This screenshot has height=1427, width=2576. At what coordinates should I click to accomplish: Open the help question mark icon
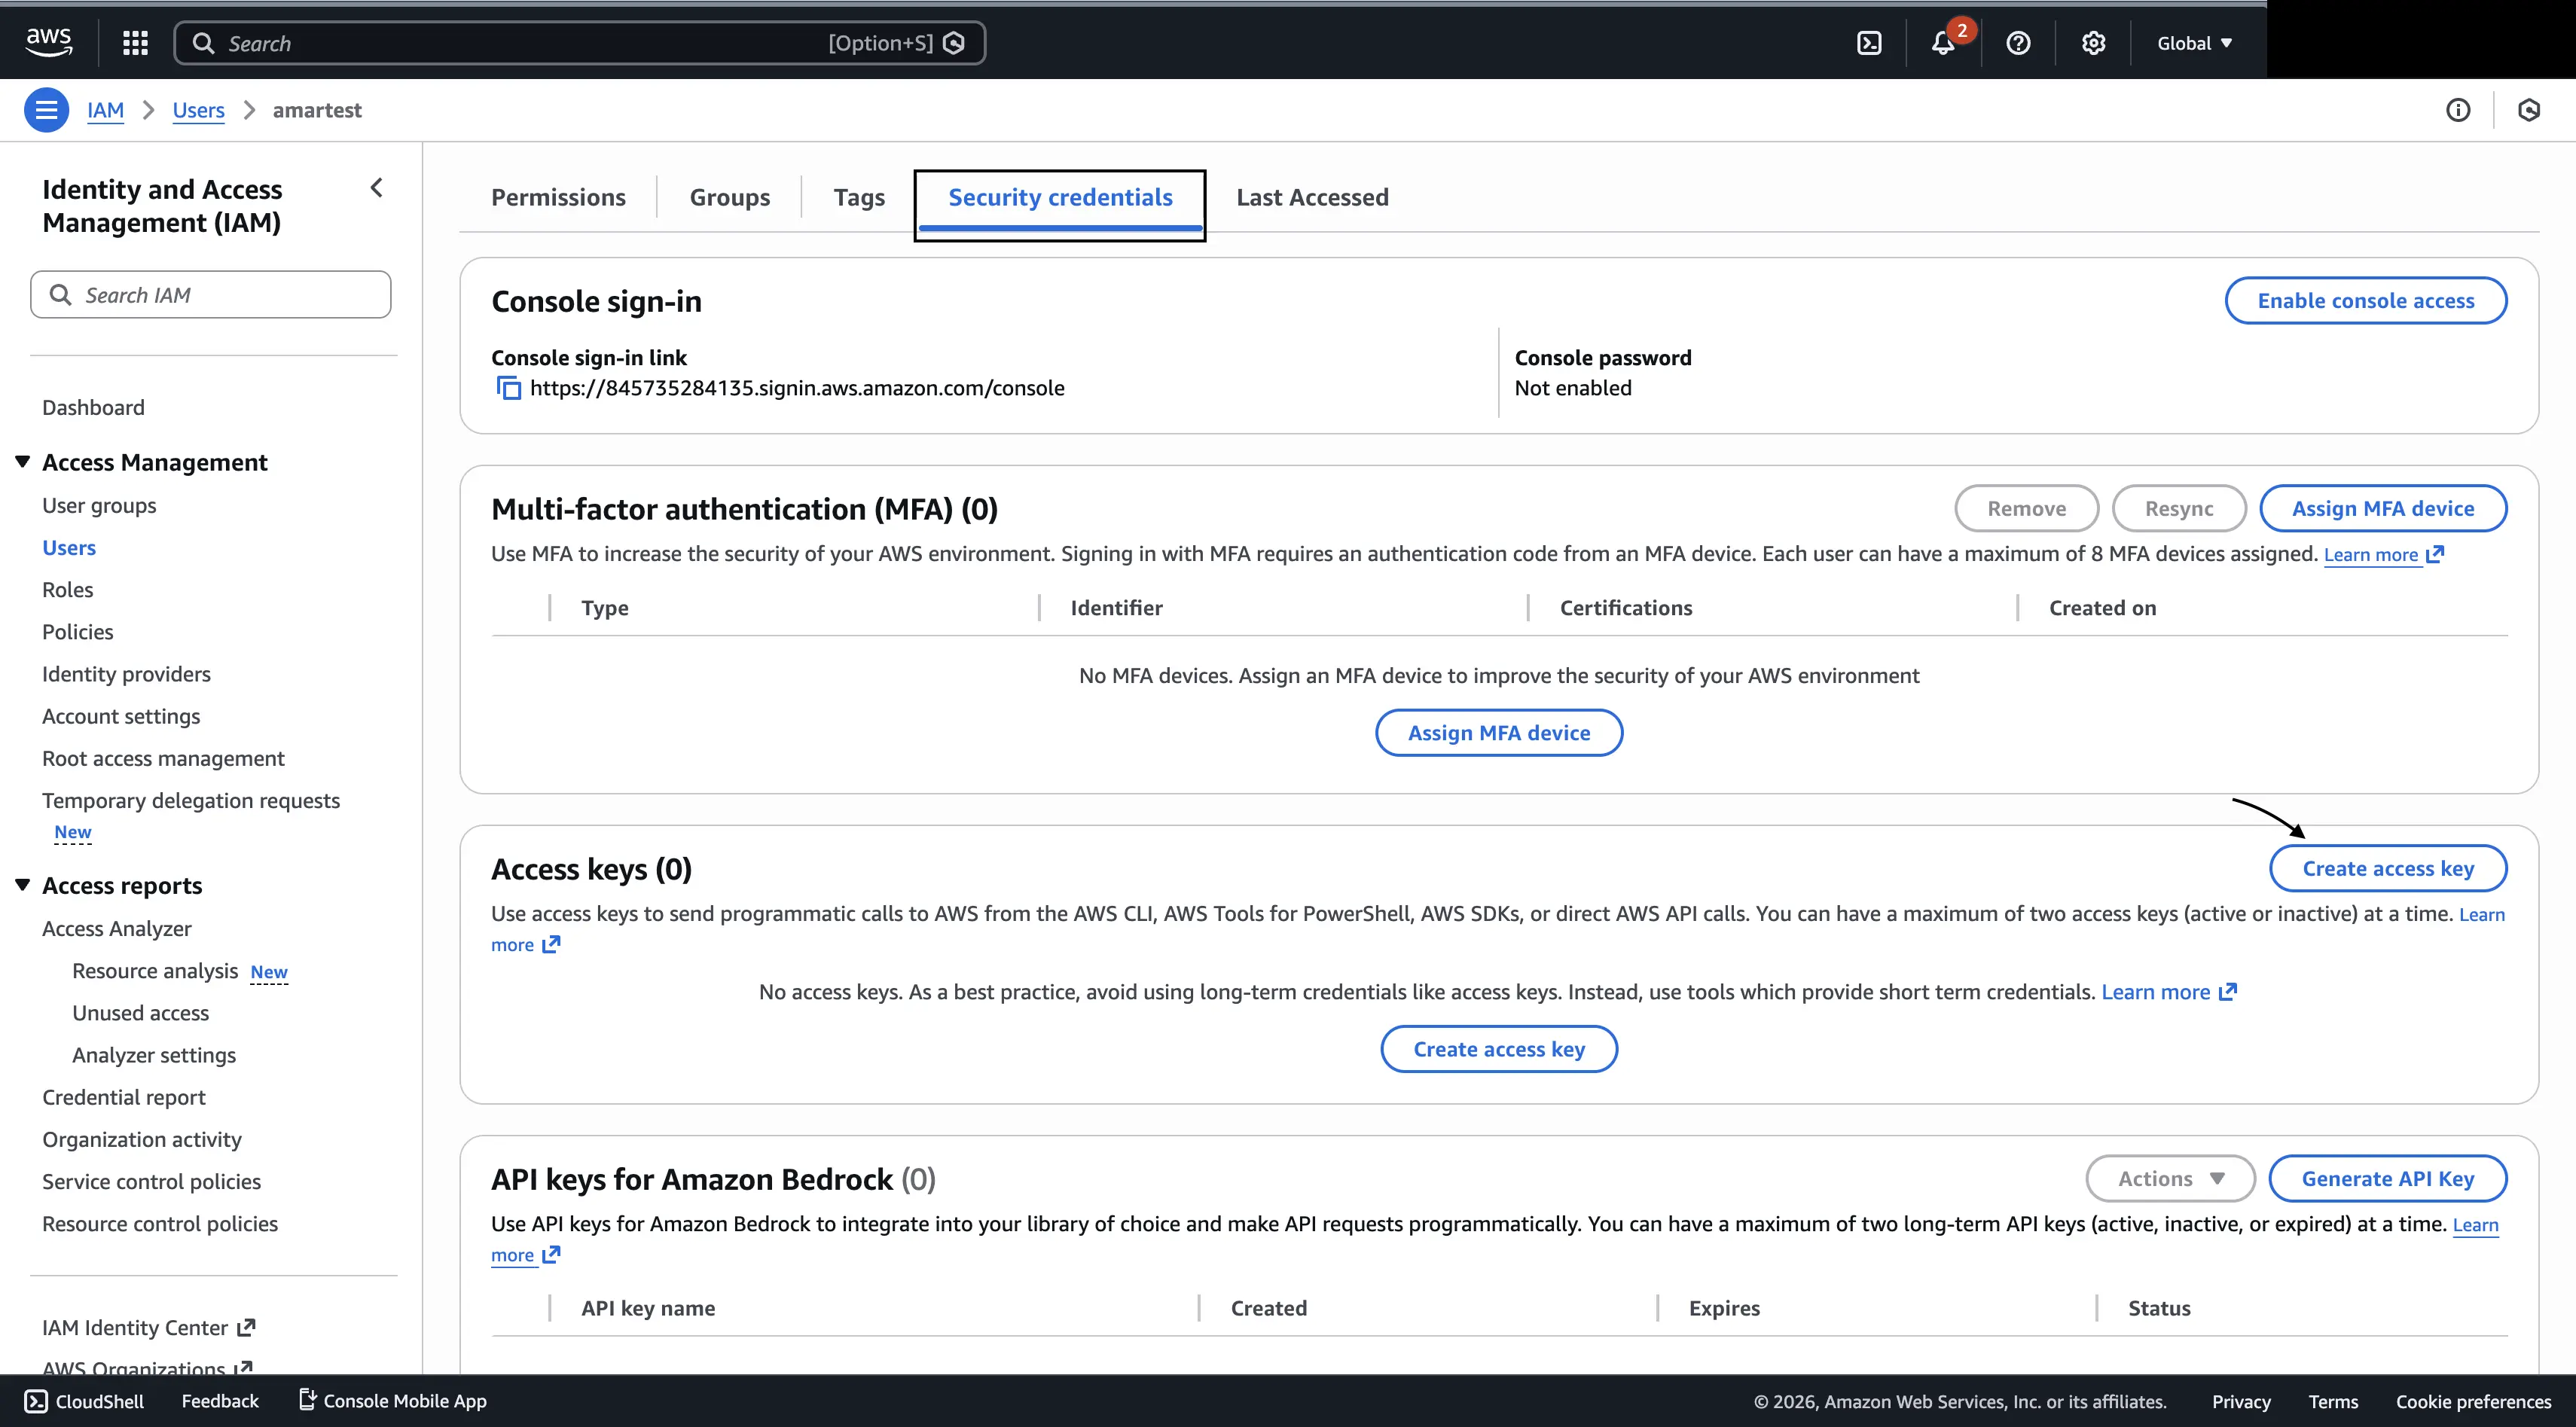(x=2018, y=43)
